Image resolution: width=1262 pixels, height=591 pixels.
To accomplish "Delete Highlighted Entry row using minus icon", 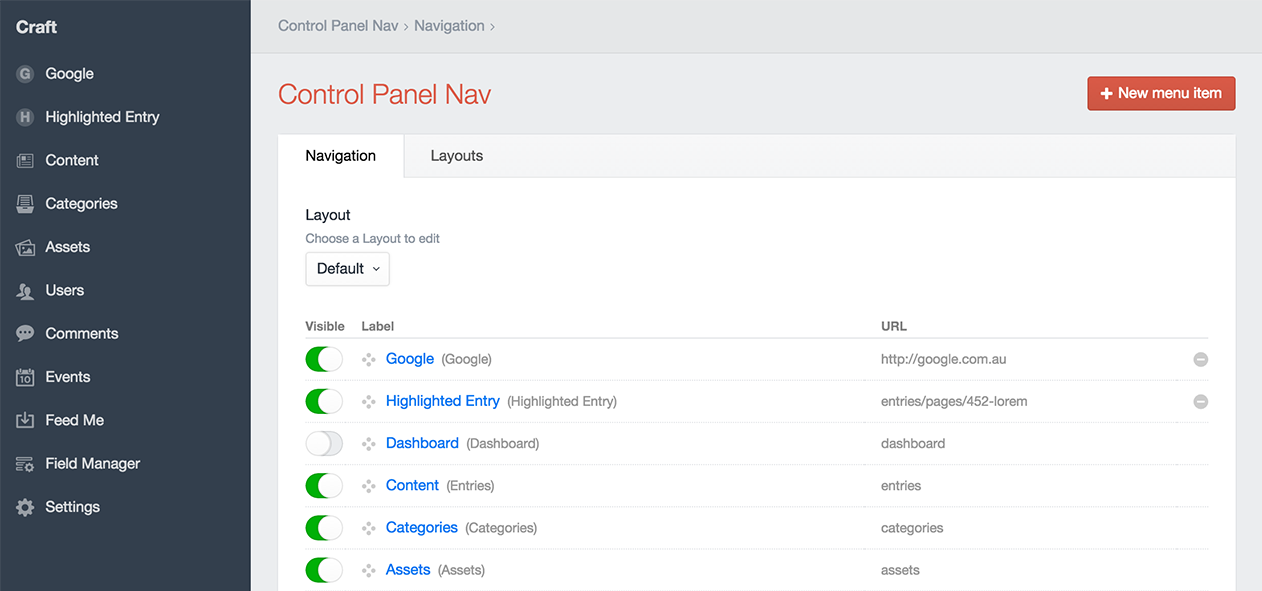I will click(1200, 402).
